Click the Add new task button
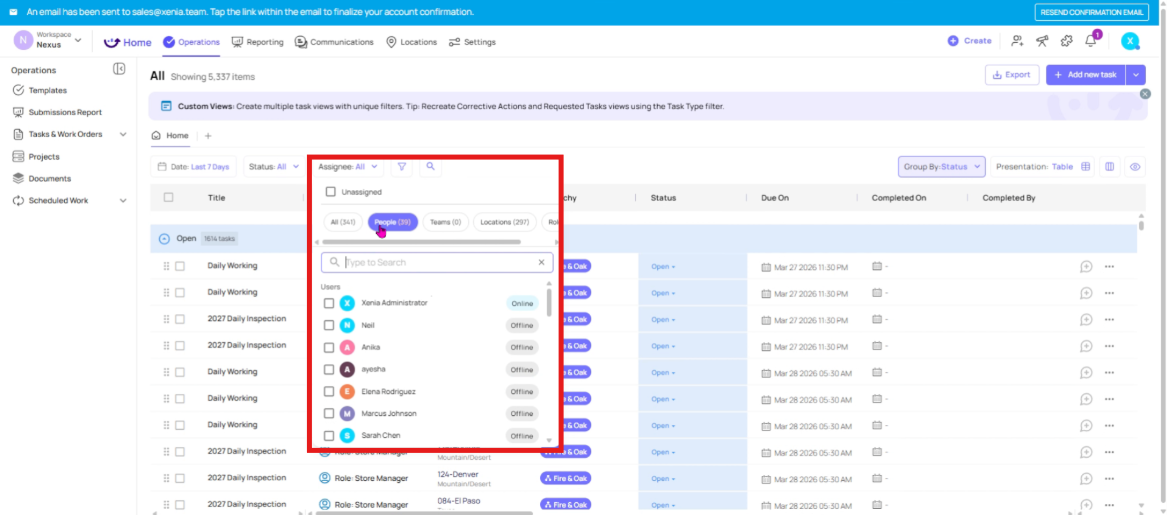Viewport: 1167px width, 517px height. (x=1085, y=75)
